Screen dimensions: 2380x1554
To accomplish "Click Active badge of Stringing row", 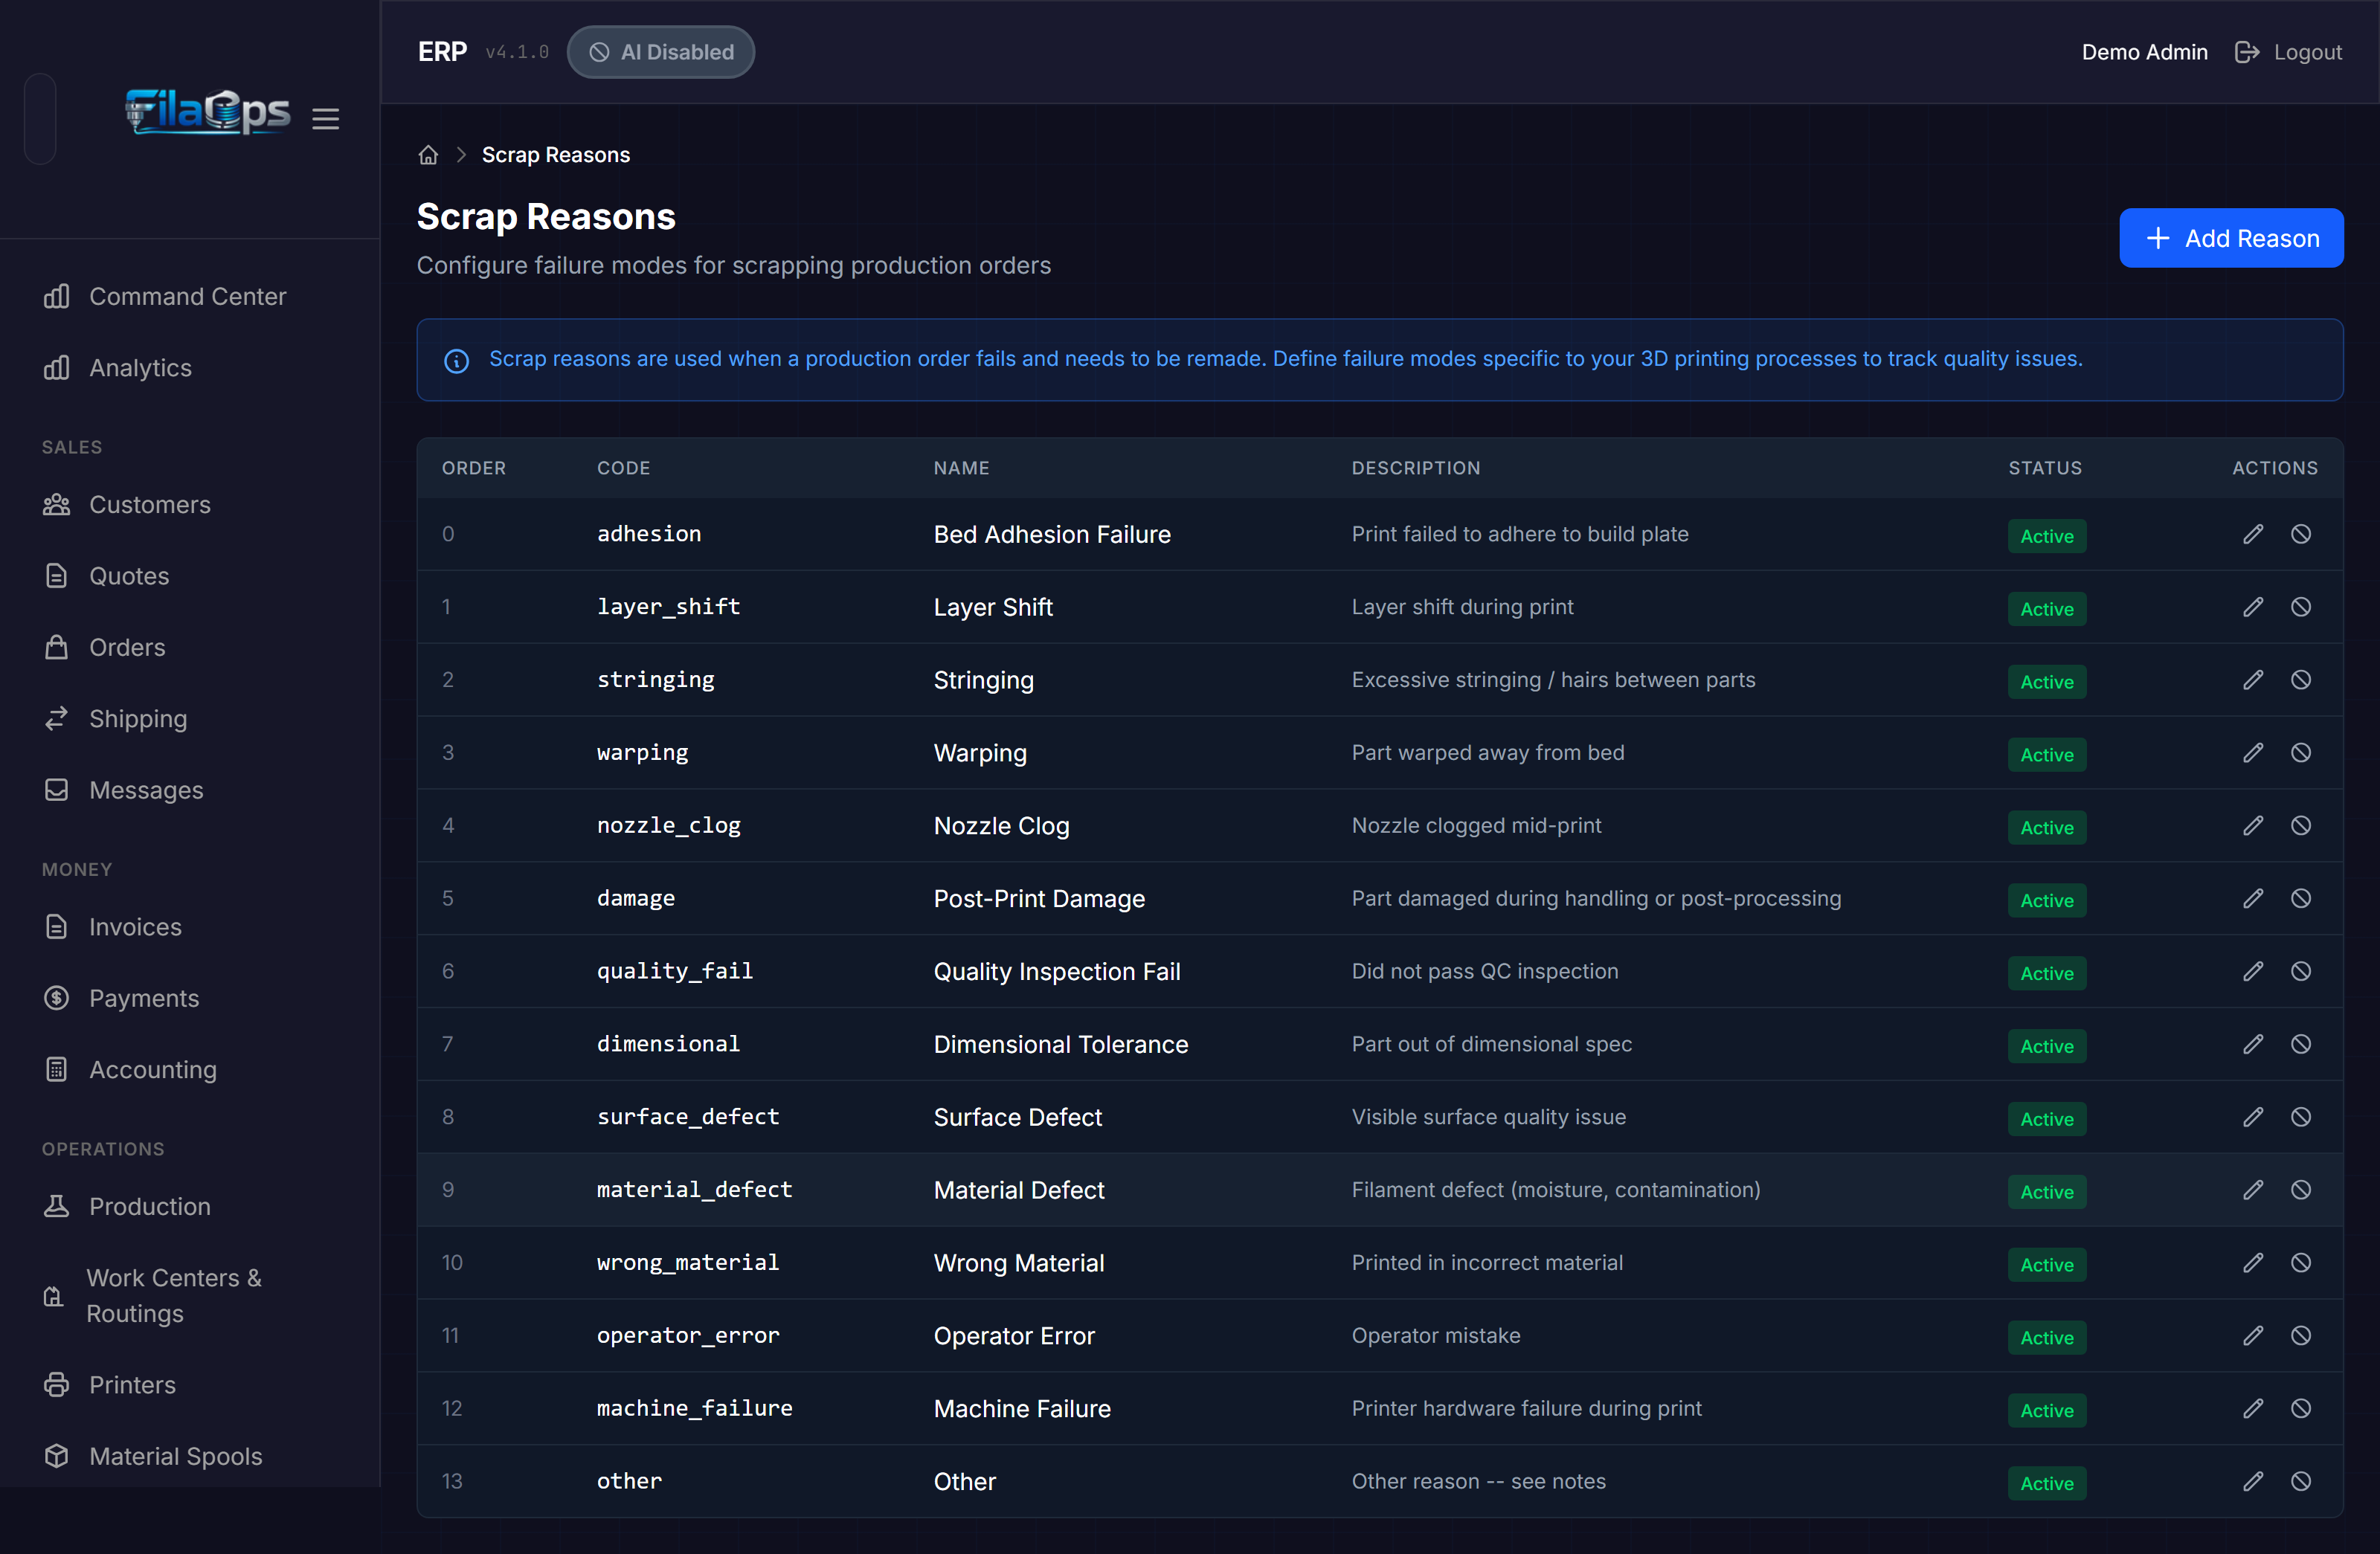I will (2047, 682).
